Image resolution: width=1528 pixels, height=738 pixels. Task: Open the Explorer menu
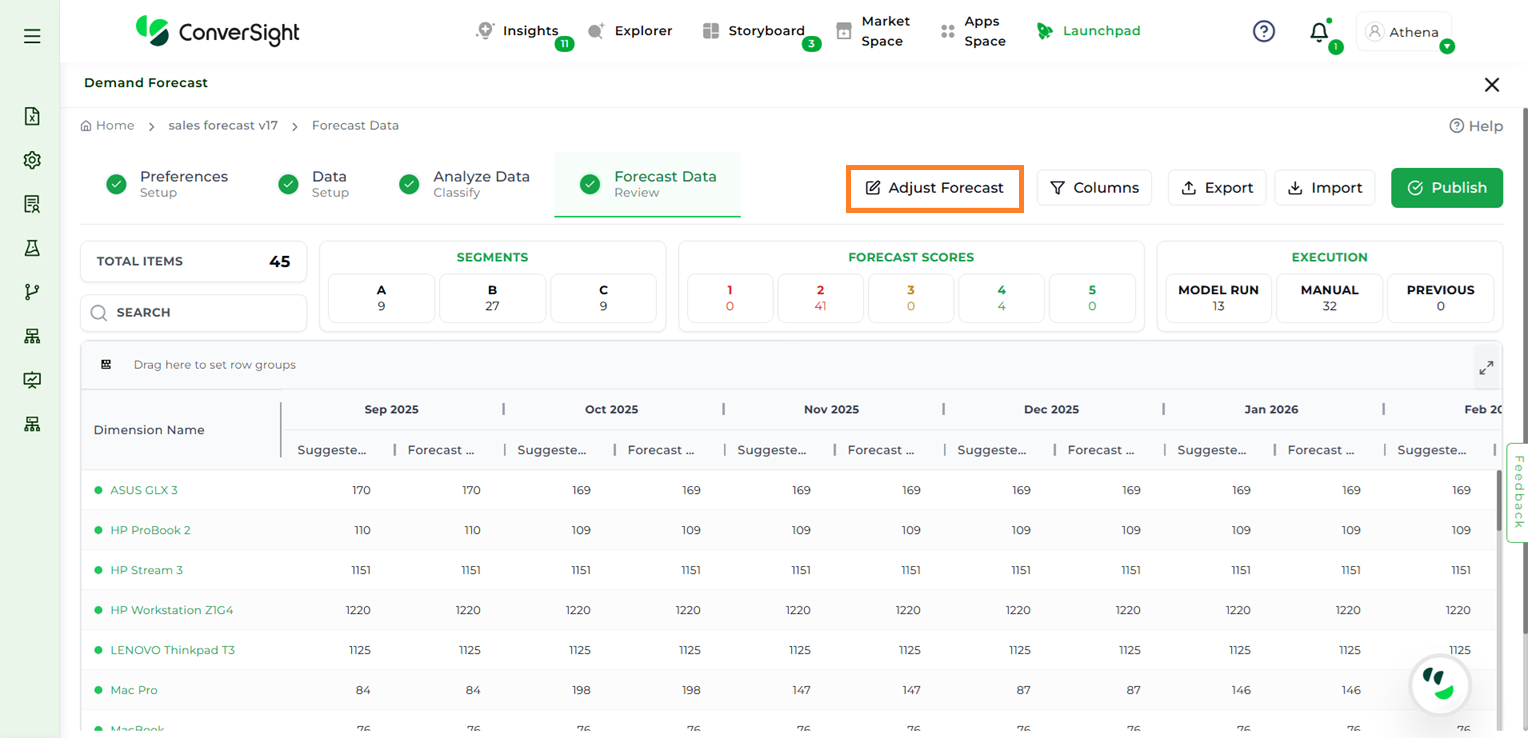coord(630,31)
